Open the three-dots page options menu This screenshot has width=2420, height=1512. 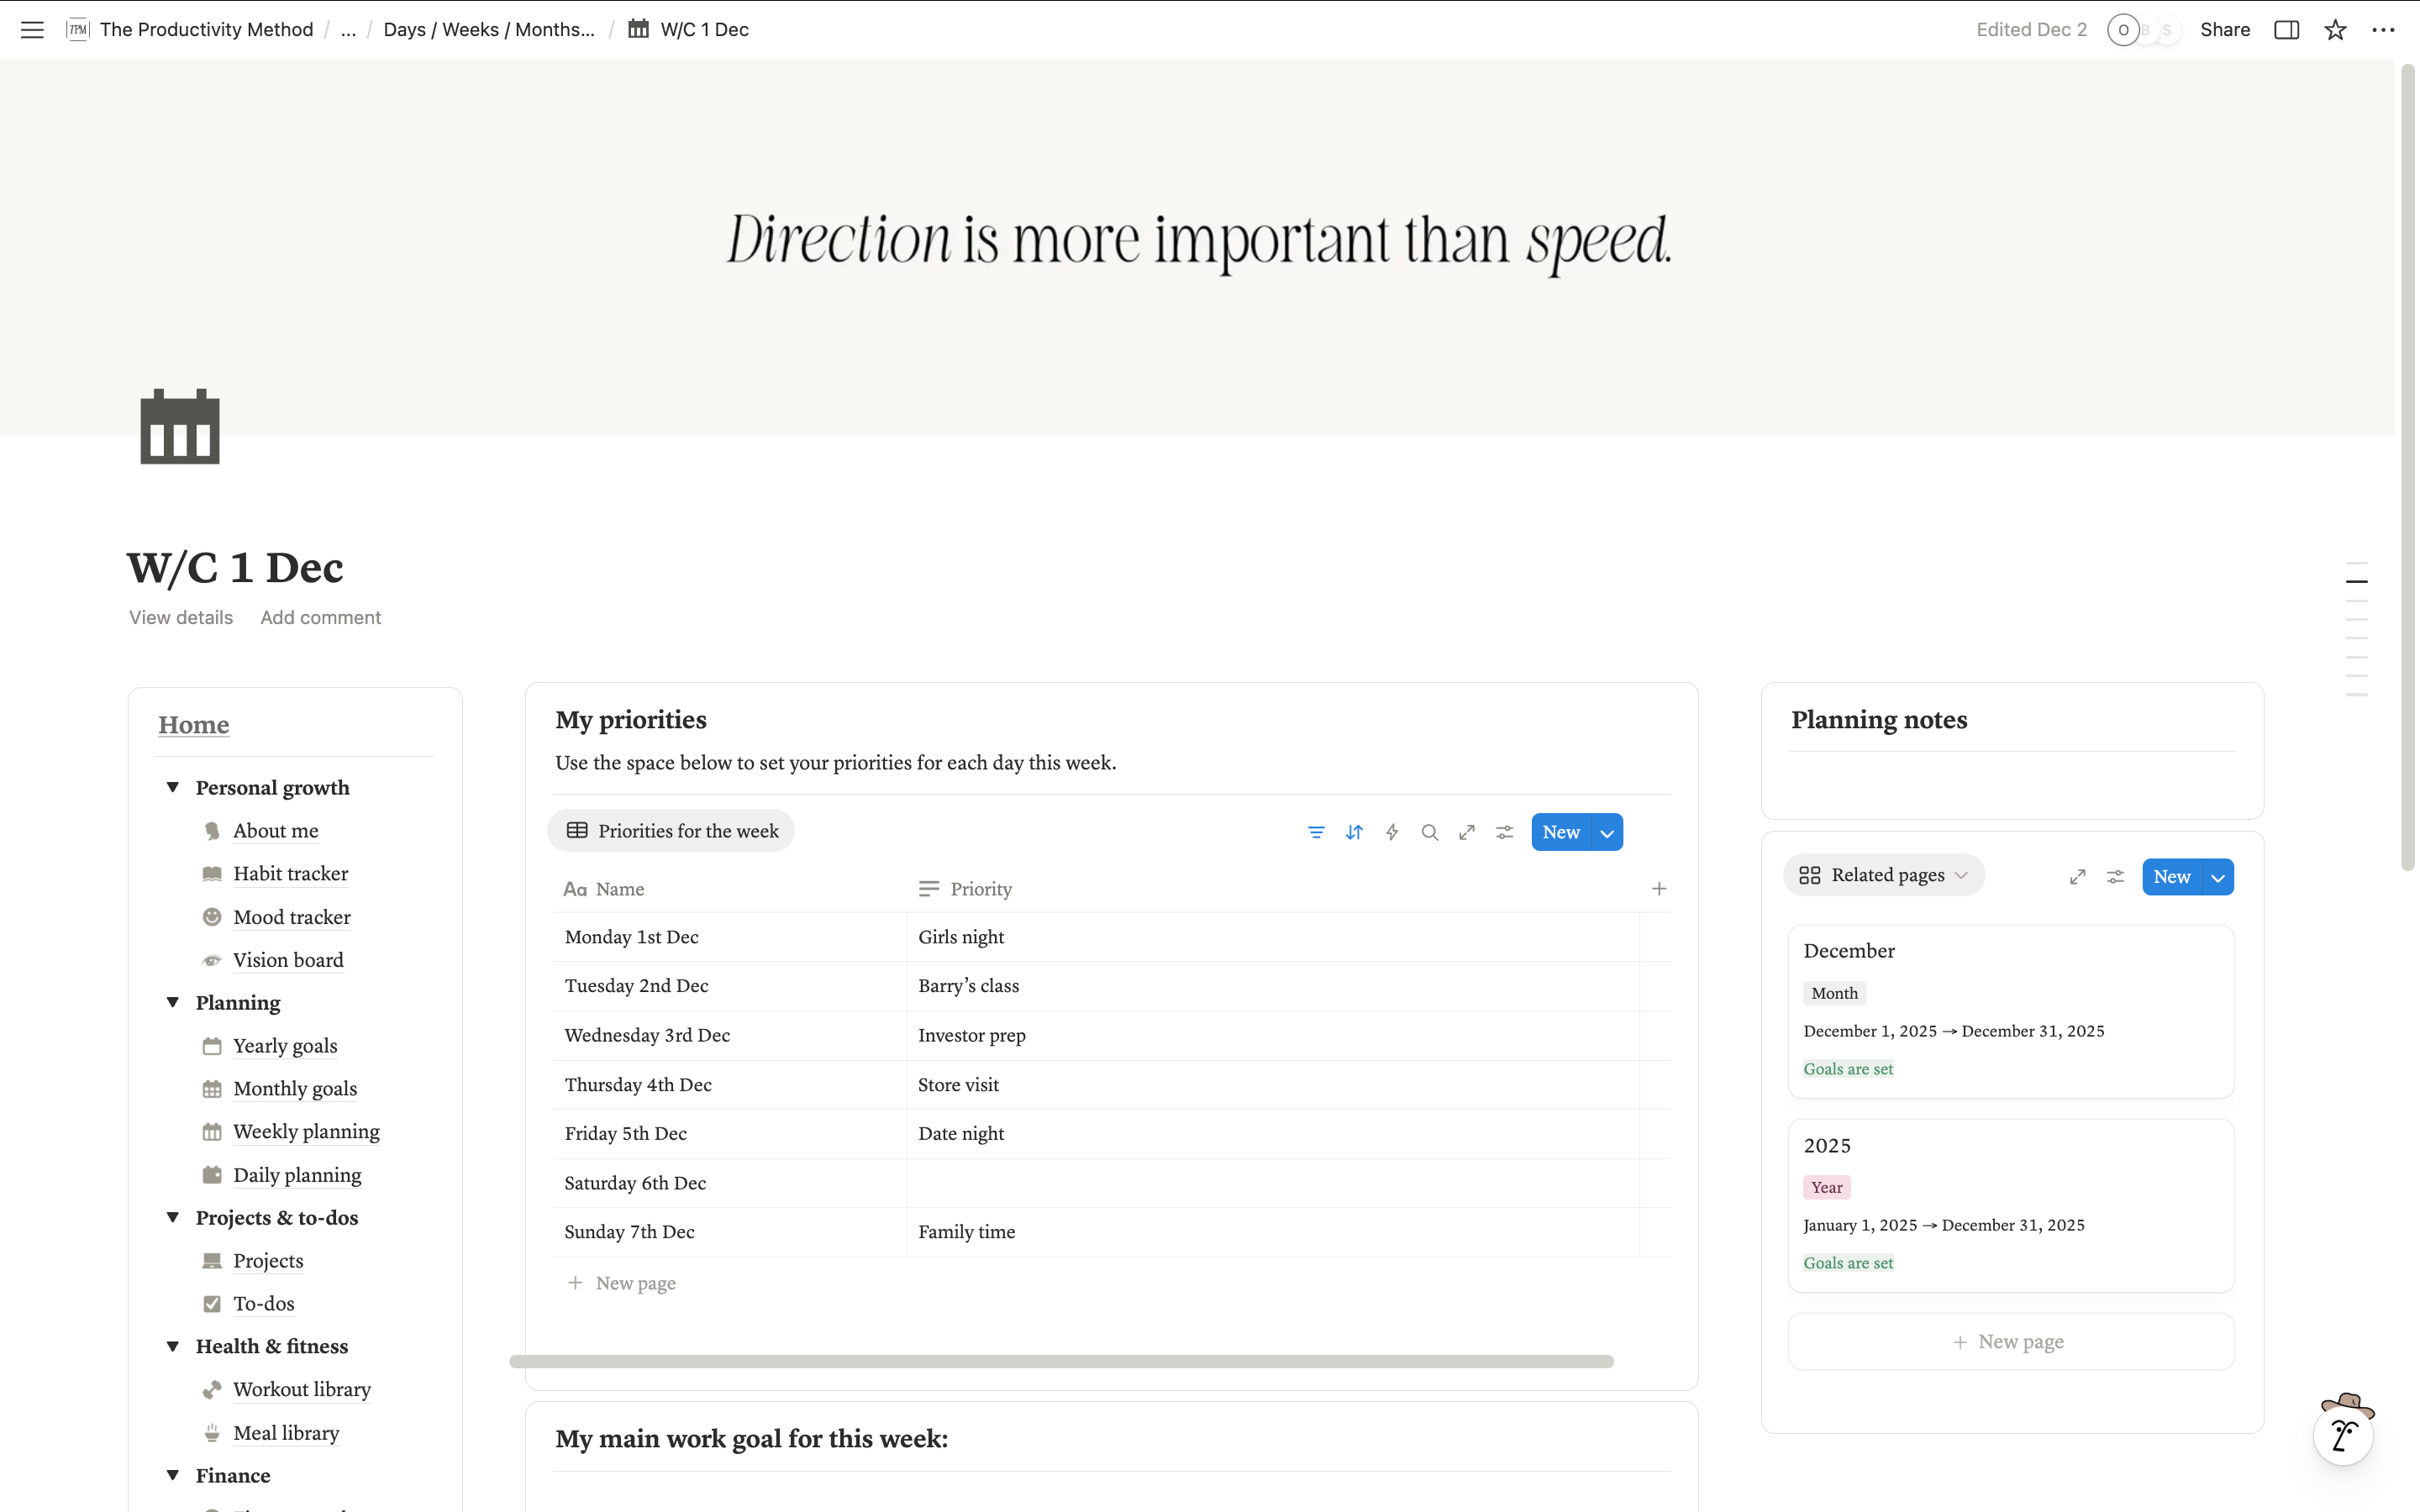pyautogui.click(x=2383, y=29)
